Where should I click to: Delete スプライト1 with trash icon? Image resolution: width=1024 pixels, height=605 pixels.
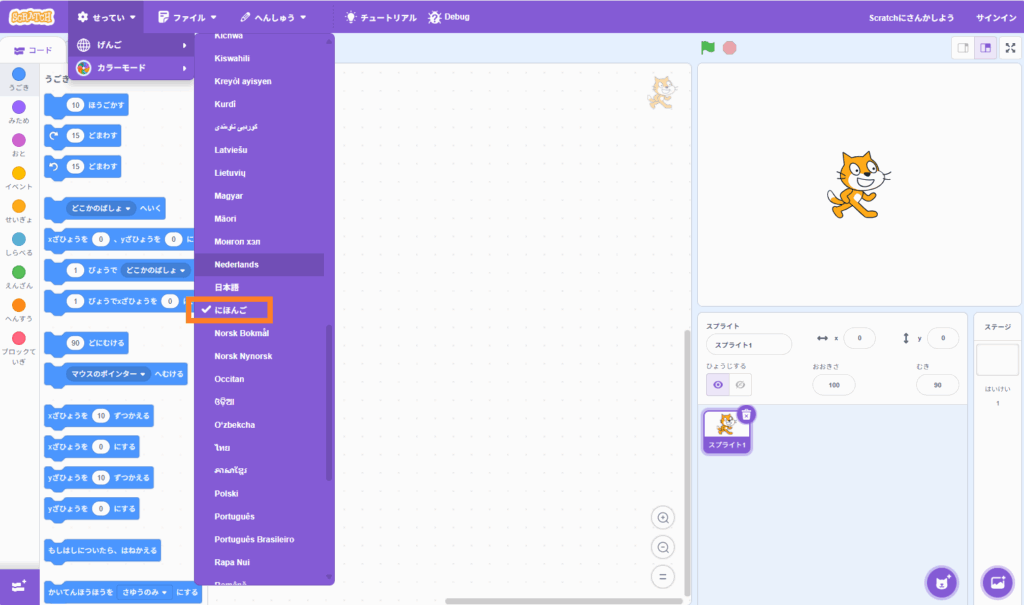pyautogui.click(x=746, y=414)
